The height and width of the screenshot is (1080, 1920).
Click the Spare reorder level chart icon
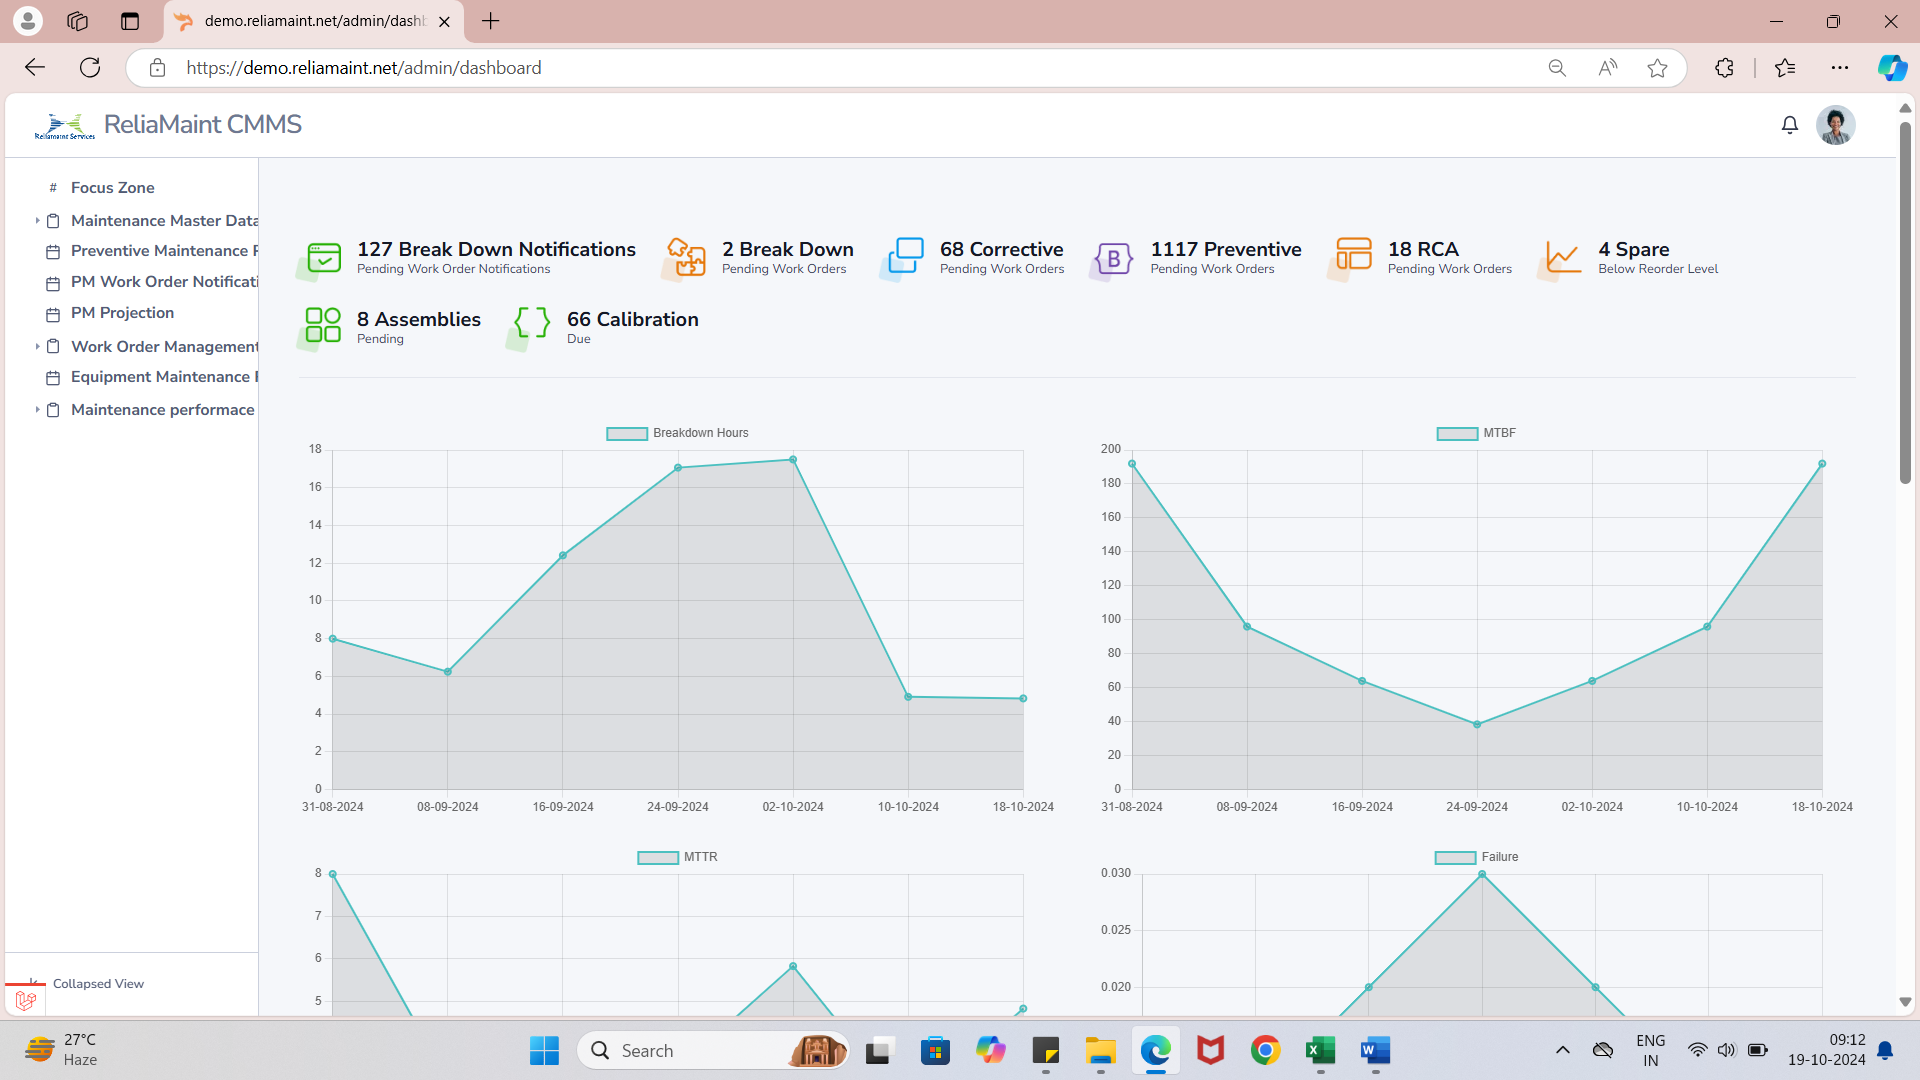point(1561,257)
